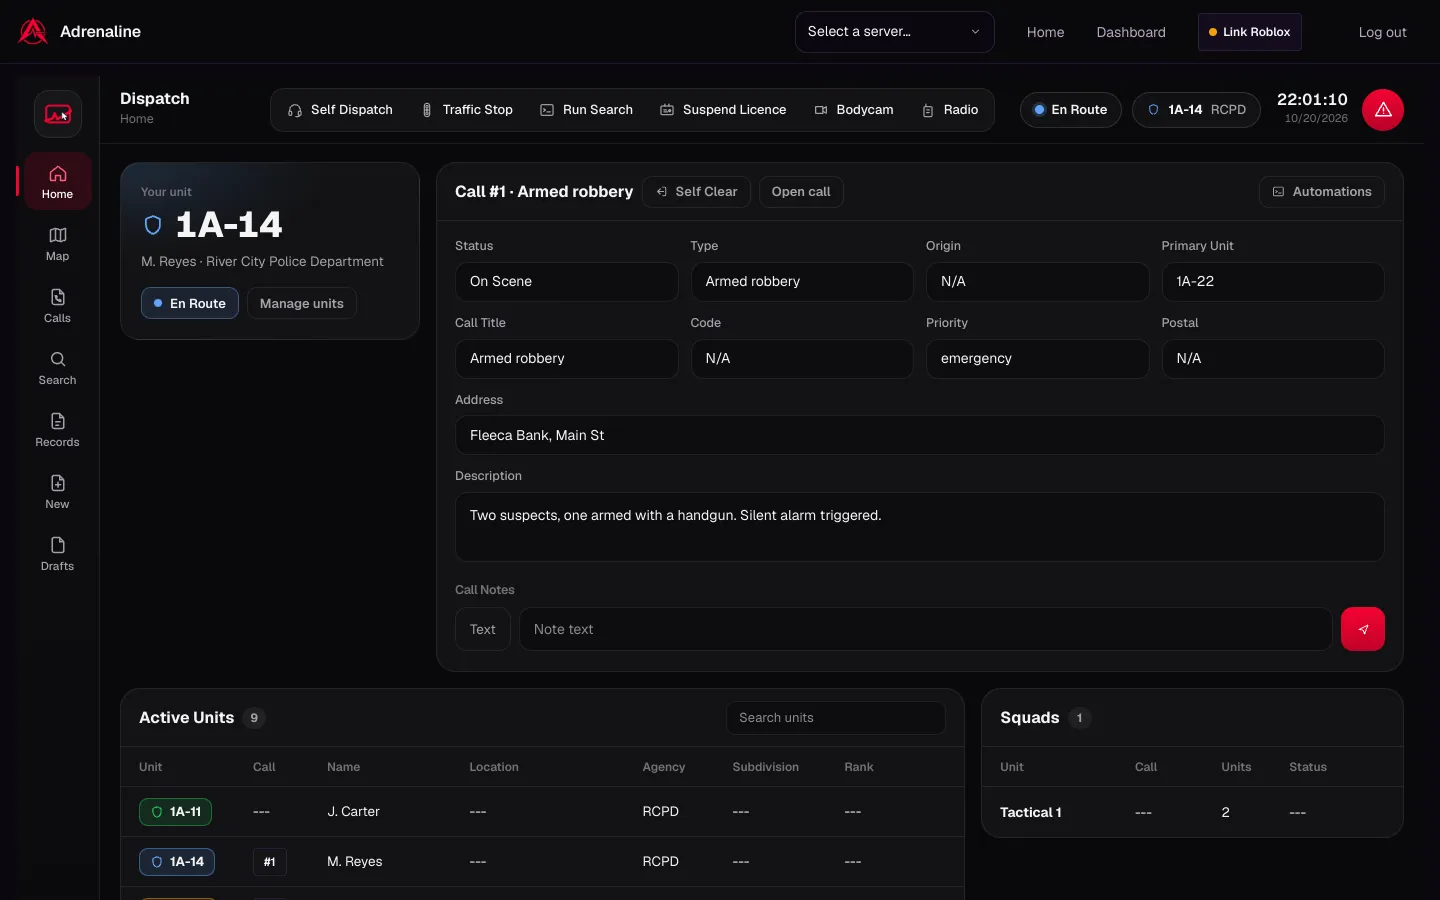Click the red panic alert icon
This screenshot has width=1440, height=900.
point(1383,110)
